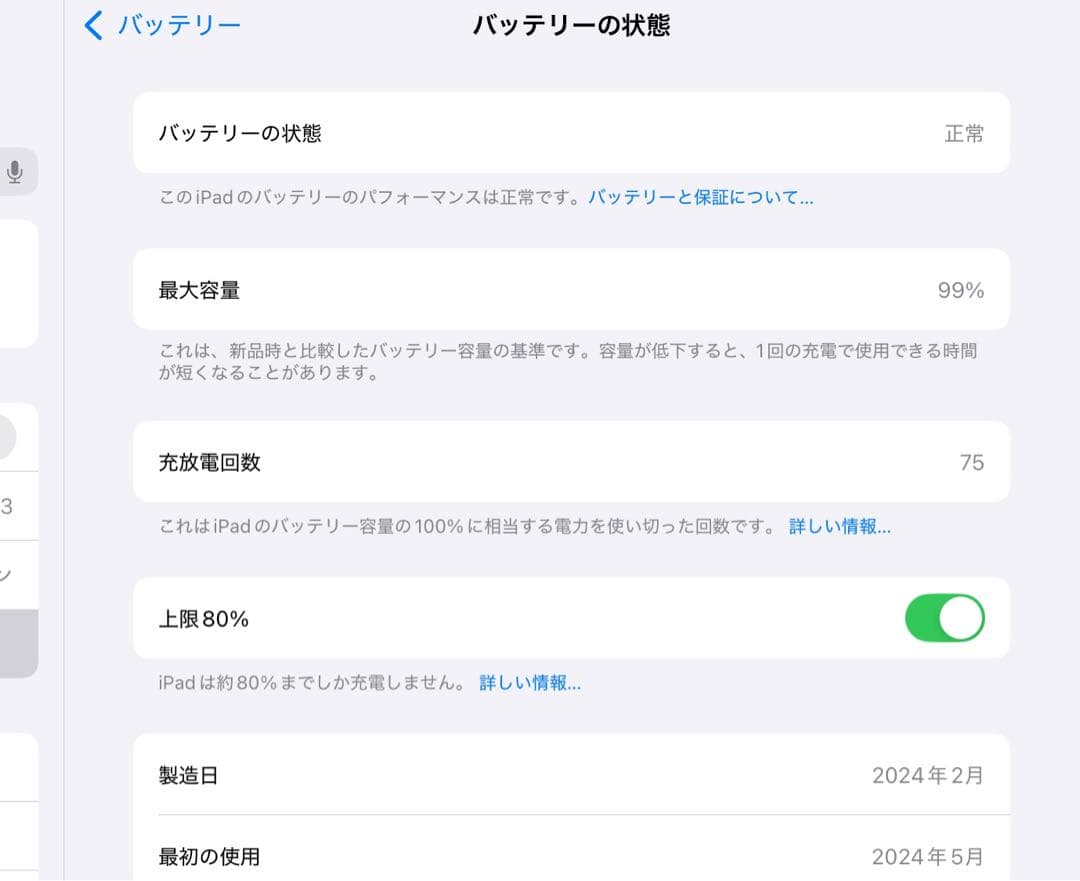This screenshot has height=881, width=1080.
Task: Tap the microphone dictation icon in sidebar
Action: point(16,173)
